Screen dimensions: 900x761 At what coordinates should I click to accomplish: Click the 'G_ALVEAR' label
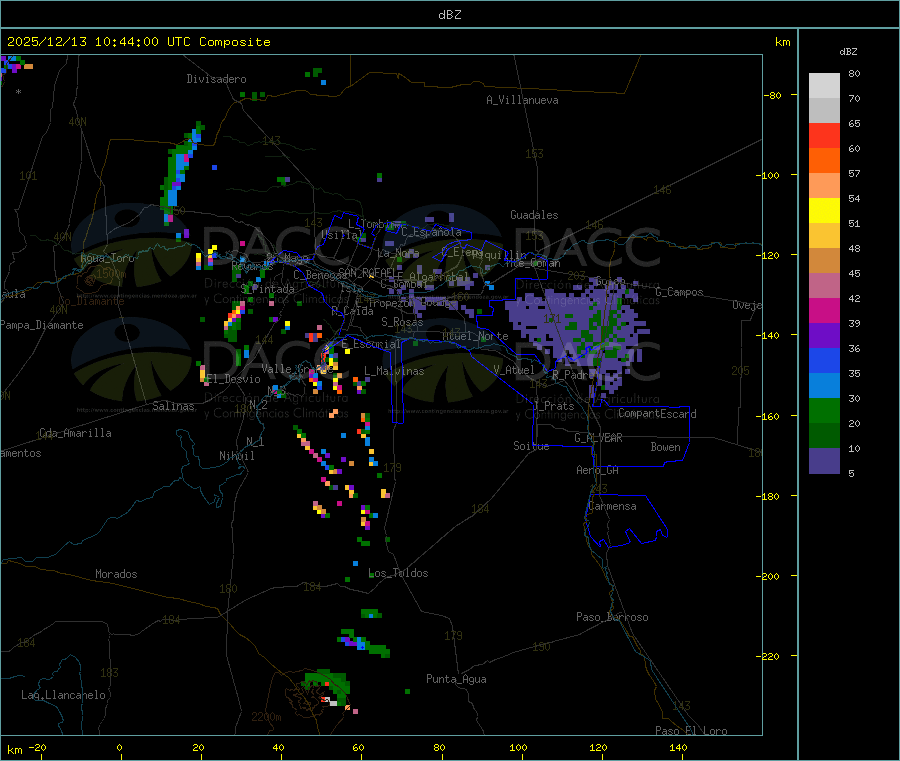click(598, 438)
